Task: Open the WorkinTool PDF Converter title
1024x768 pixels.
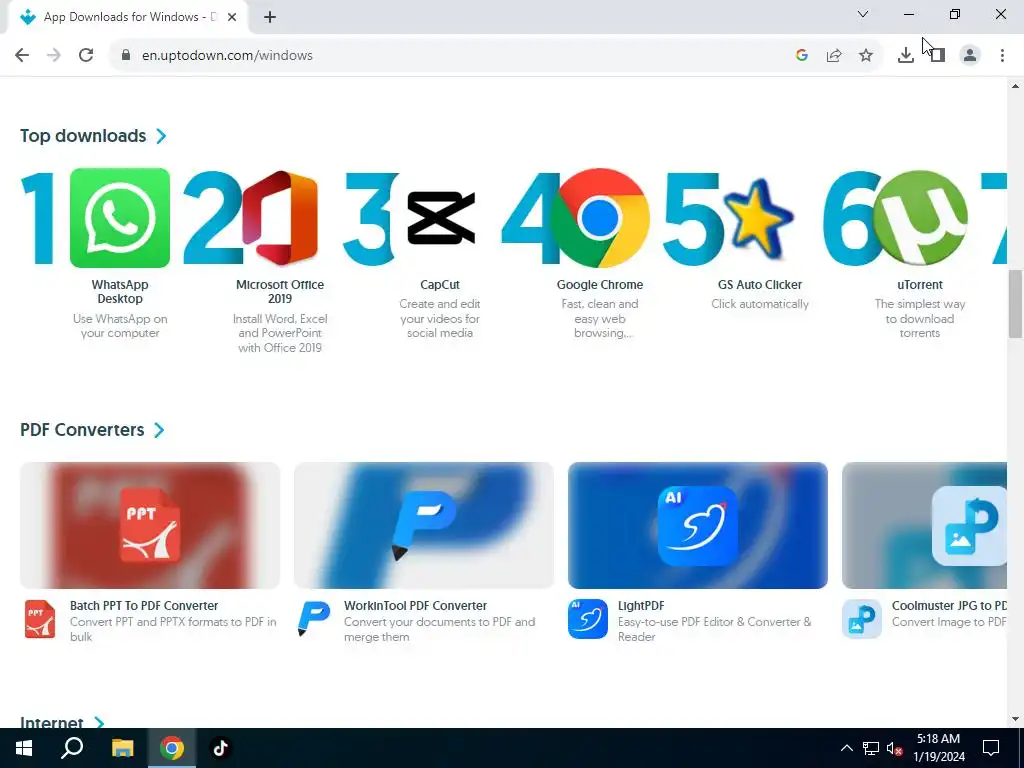Action: point(415,605)
